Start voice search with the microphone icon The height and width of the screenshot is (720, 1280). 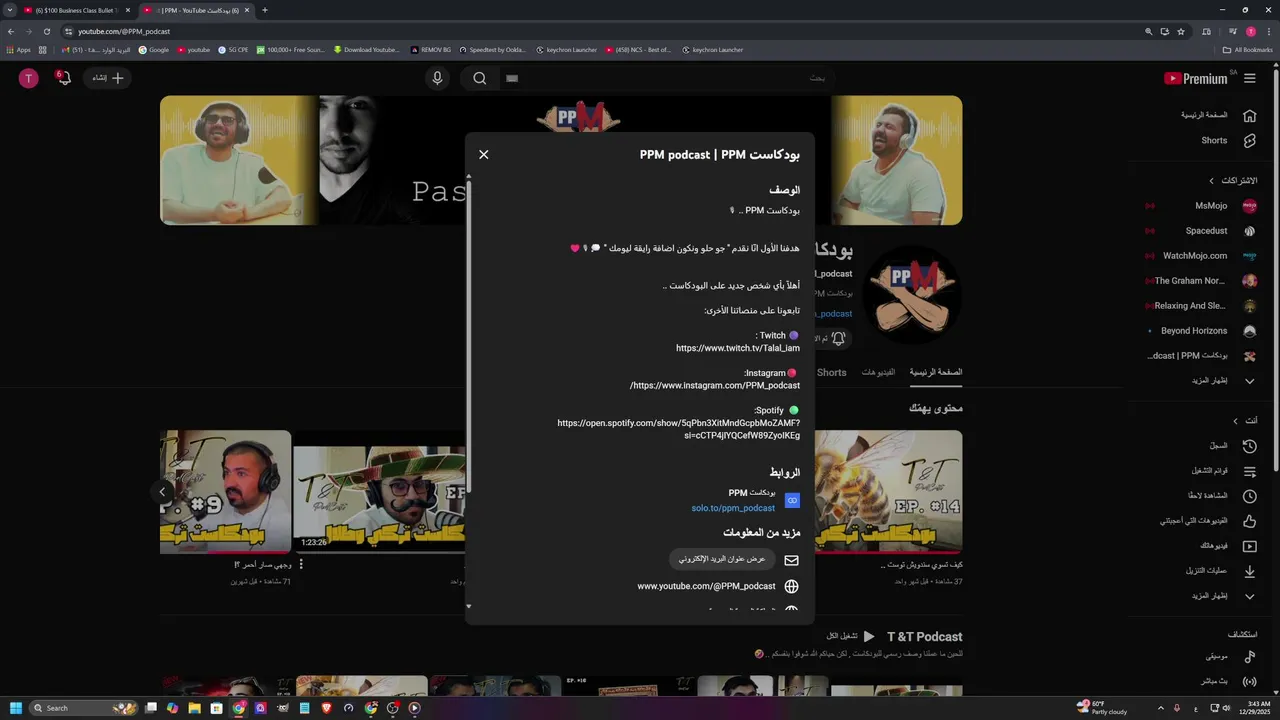437,78
